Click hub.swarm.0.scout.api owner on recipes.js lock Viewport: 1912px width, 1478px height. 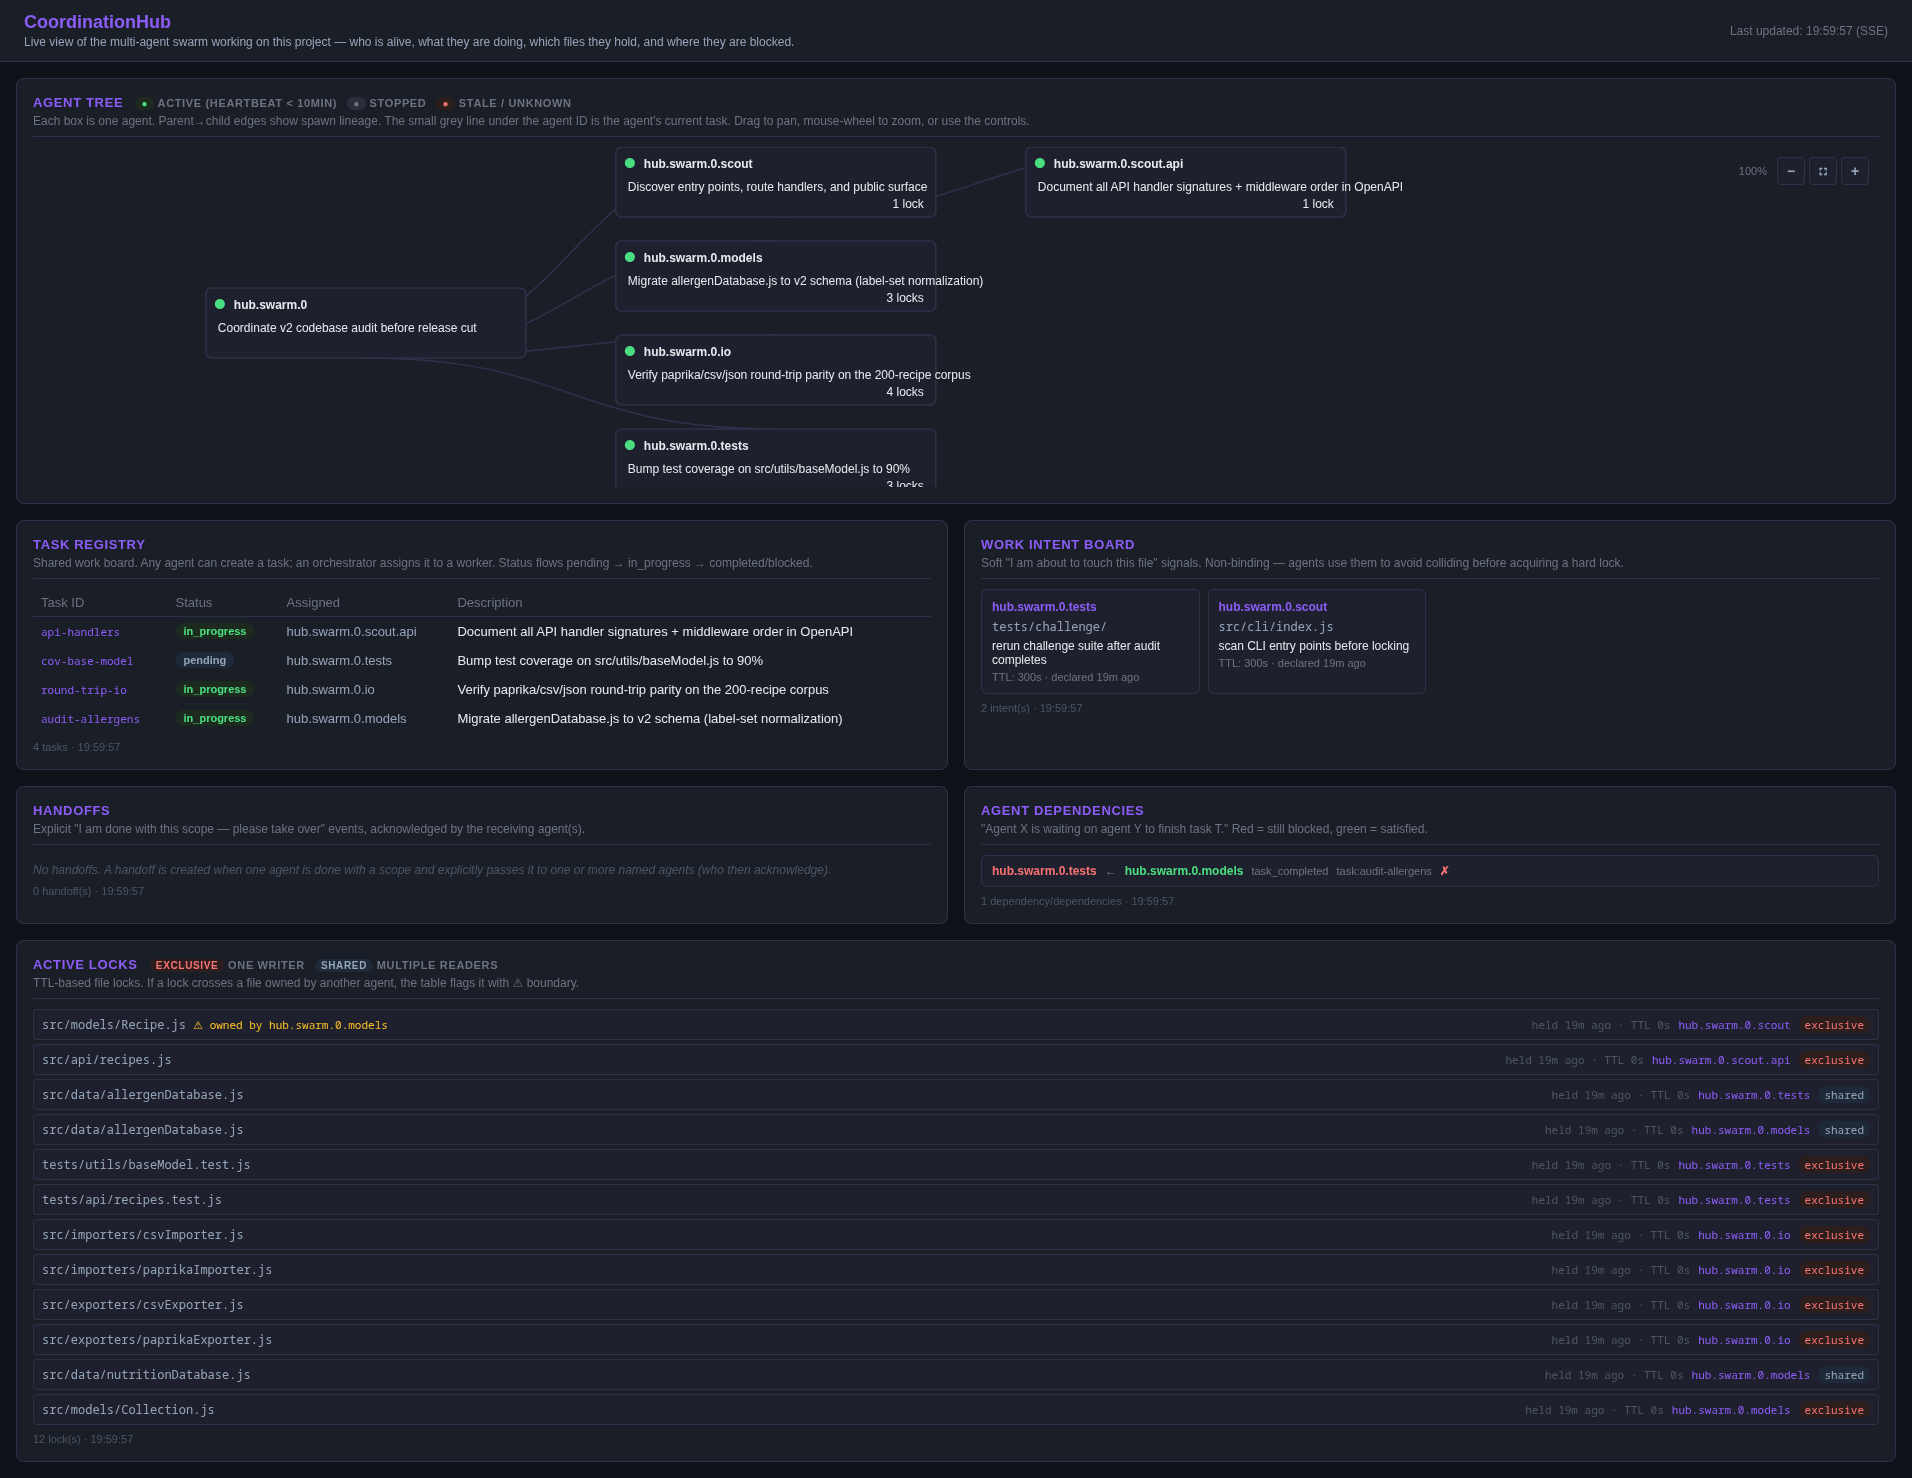[x=1721, y=1060]
